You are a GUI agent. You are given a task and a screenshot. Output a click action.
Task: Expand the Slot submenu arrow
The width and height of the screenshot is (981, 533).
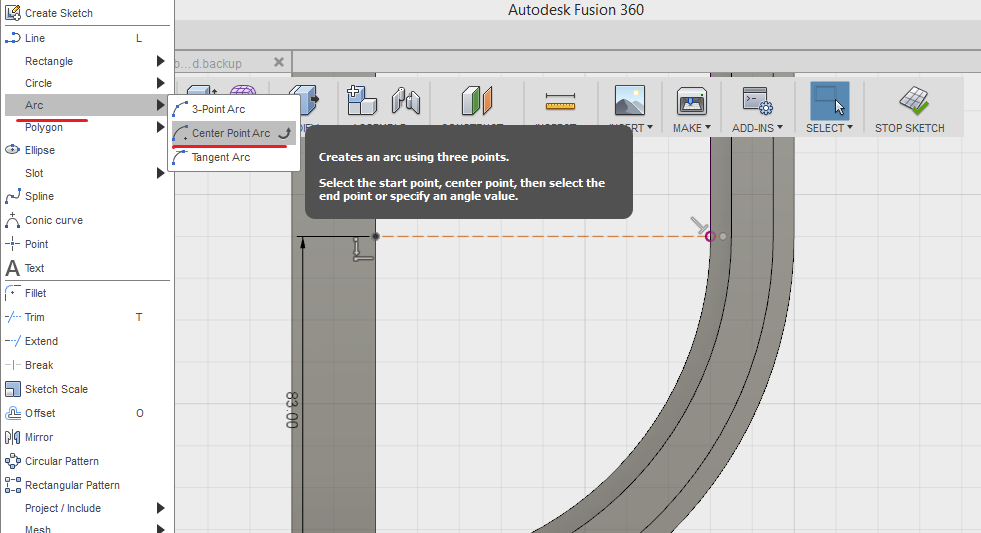click(160, 173)
